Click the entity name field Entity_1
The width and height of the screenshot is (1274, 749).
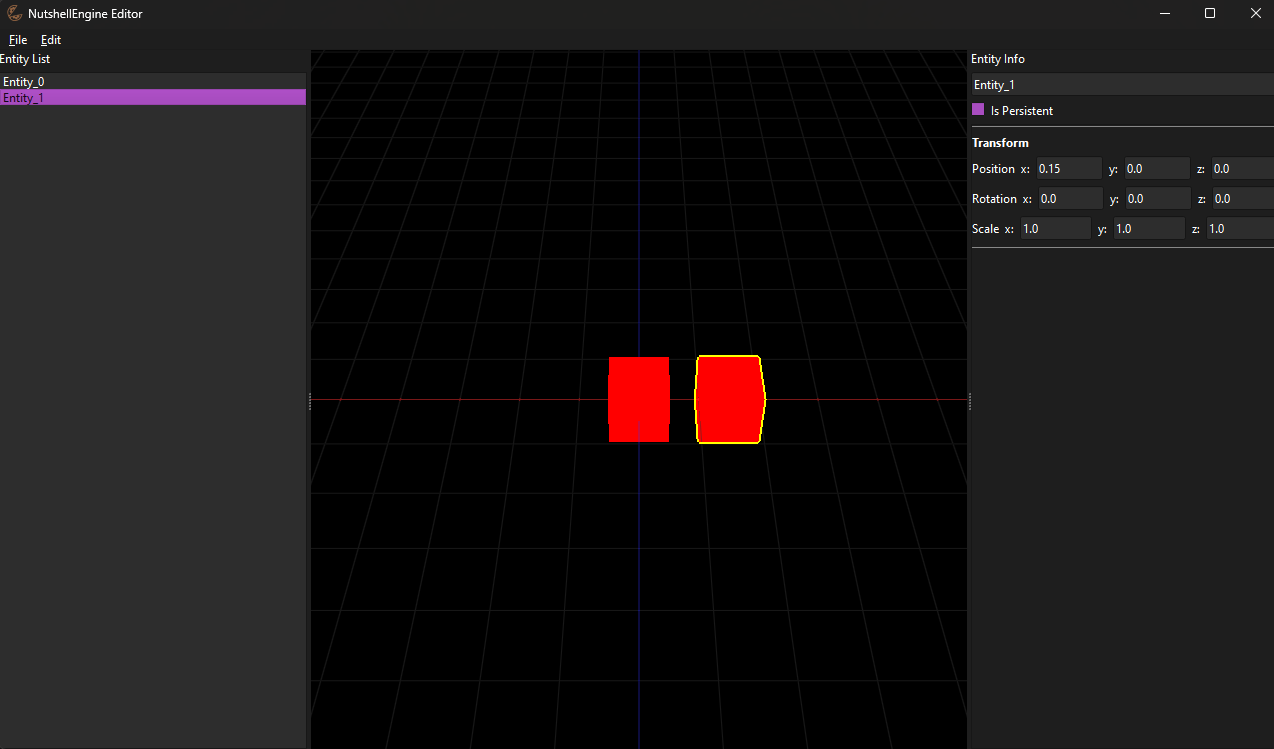pos(1122,85)
